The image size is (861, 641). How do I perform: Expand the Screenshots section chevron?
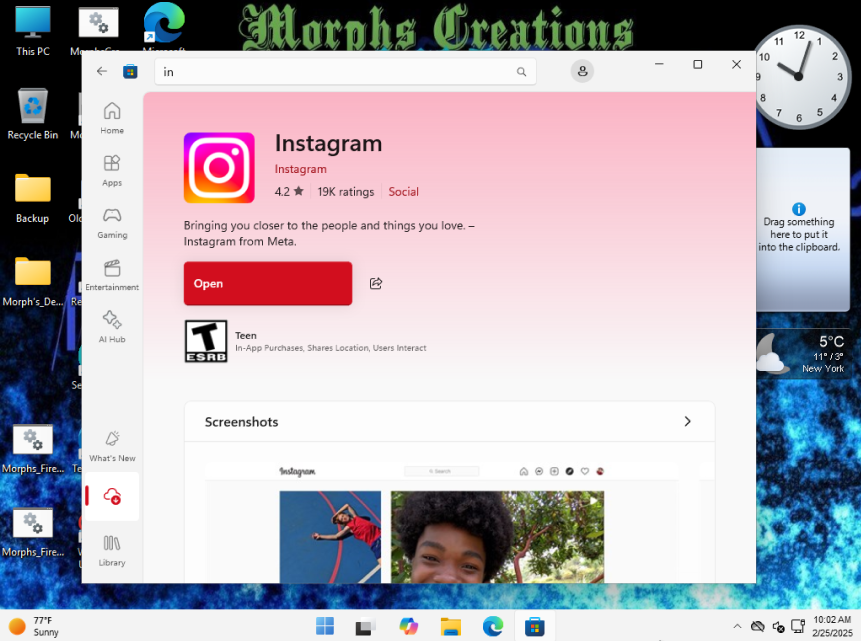point(687,421)
